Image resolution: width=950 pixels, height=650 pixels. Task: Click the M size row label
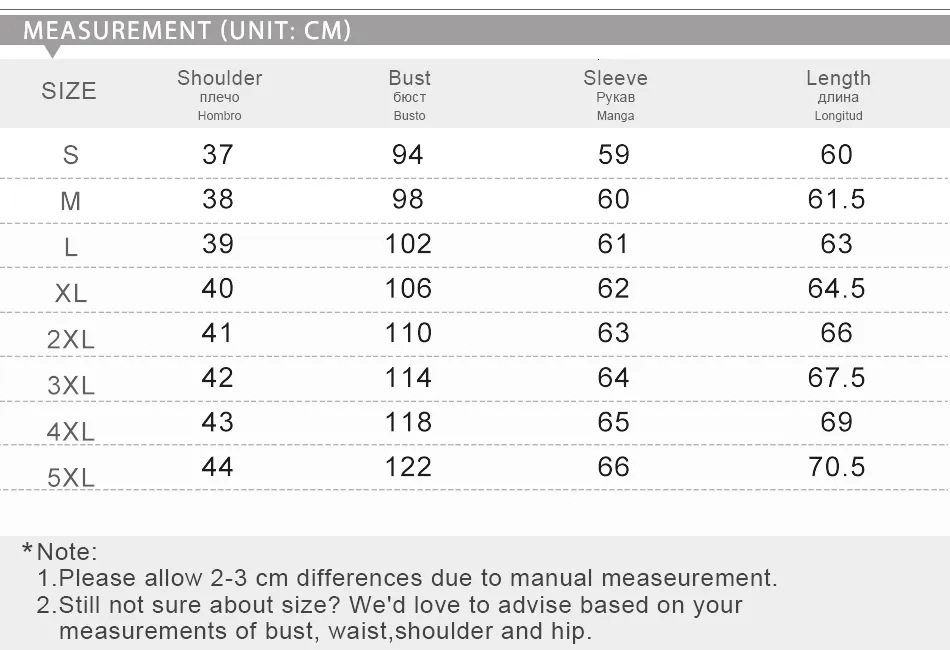[70, 201]
